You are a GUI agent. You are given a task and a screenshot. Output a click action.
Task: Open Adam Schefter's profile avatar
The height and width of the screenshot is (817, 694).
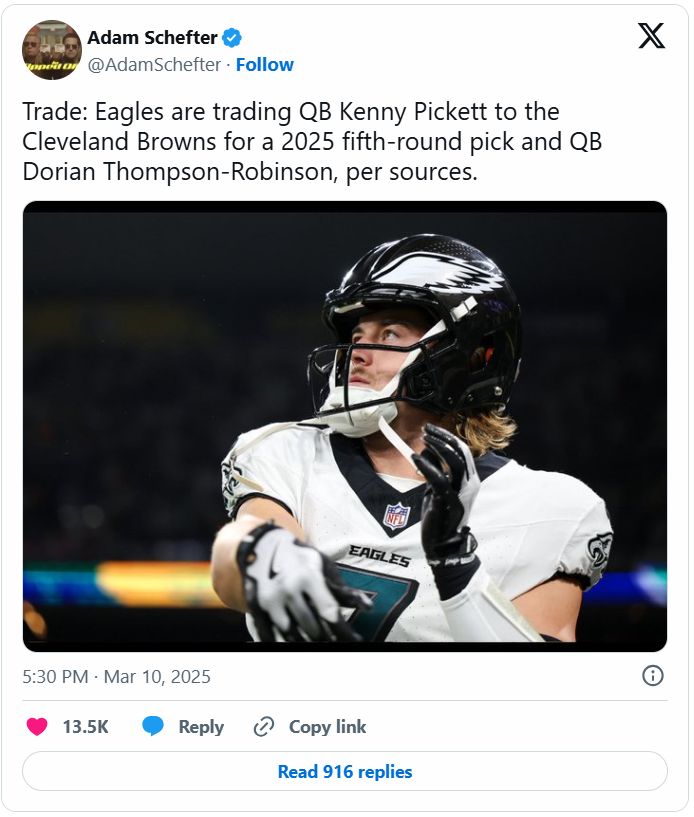(x=51, y=50)
